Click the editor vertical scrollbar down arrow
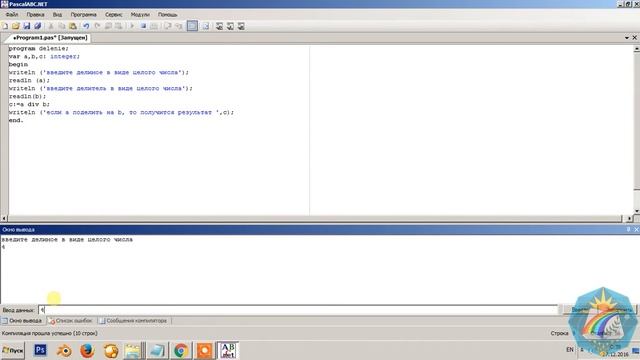The image size is (640, 360). pyautogui.click(x=636, y=211)
